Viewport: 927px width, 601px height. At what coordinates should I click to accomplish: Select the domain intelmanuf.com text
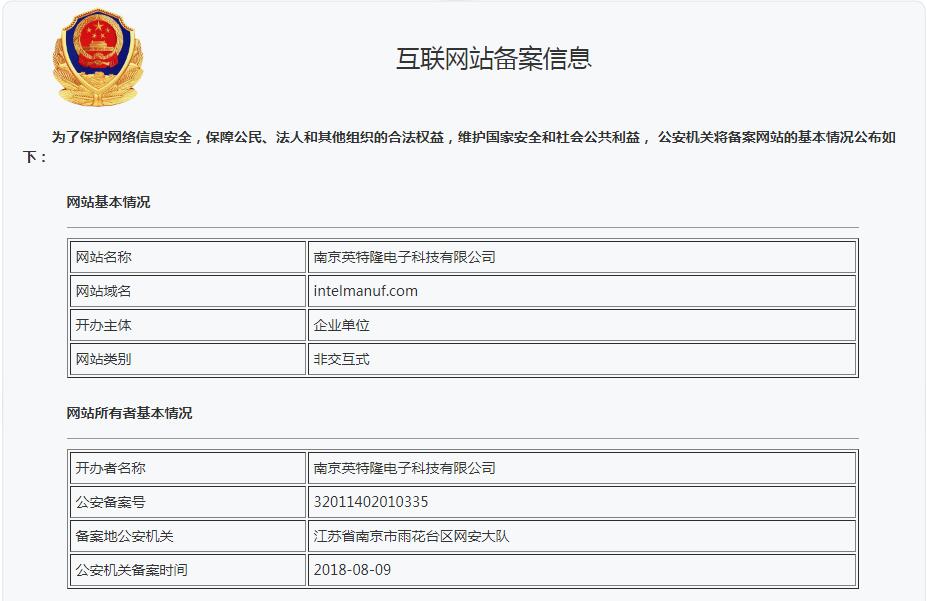pyautogui.click(x=365, y=291)
